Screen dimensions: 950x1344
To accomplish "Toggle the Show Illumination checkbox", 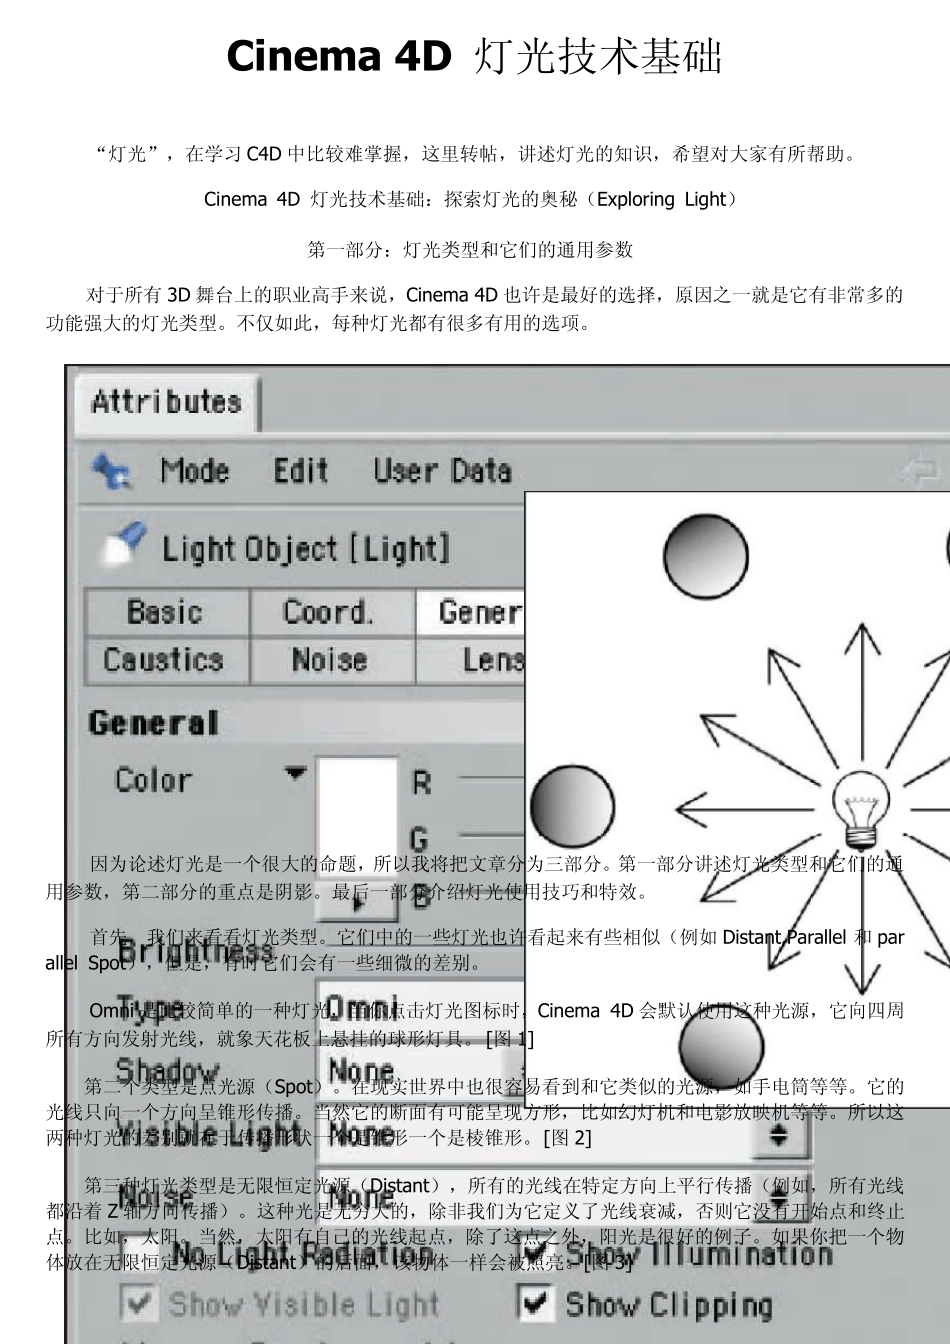I will click(536, 1251).
